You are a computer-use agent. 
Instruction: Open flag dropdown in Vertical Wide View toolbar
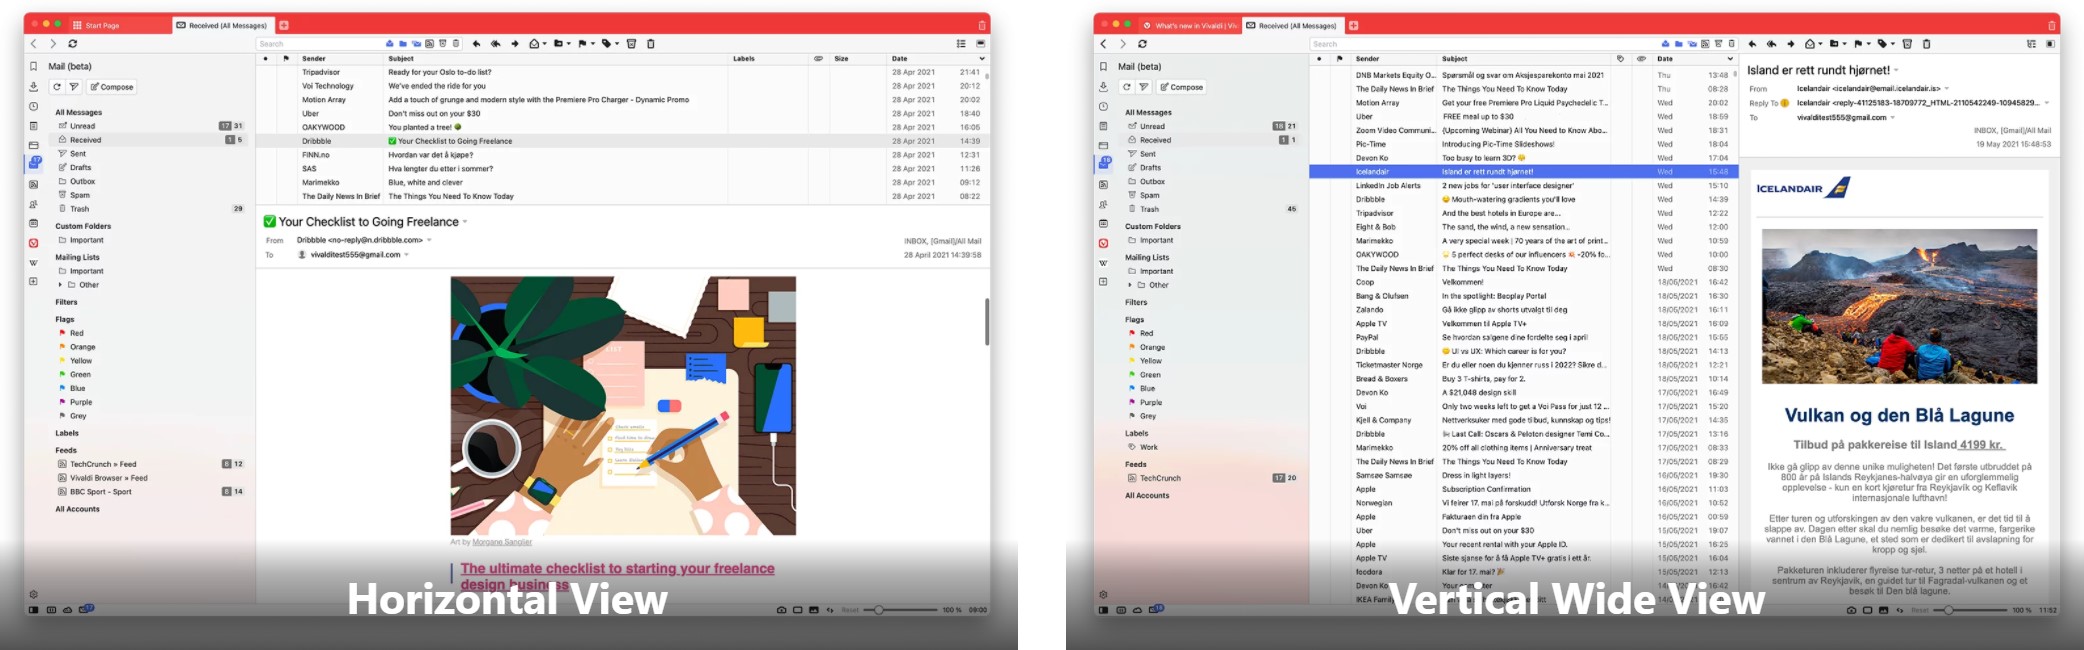pyautogui.click(x=1869, y=44)
